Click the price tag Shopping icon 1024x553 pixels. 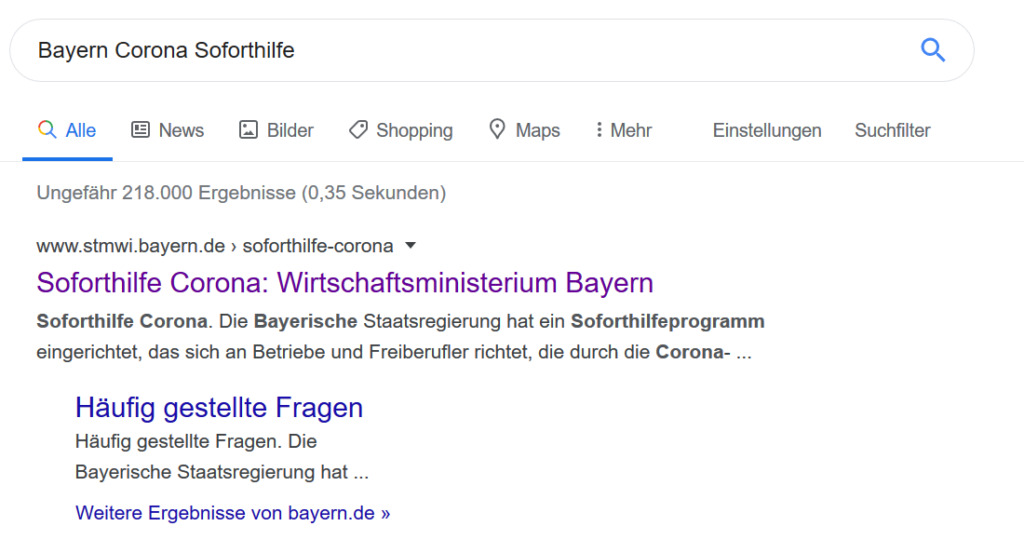click(x=358, y=130)
